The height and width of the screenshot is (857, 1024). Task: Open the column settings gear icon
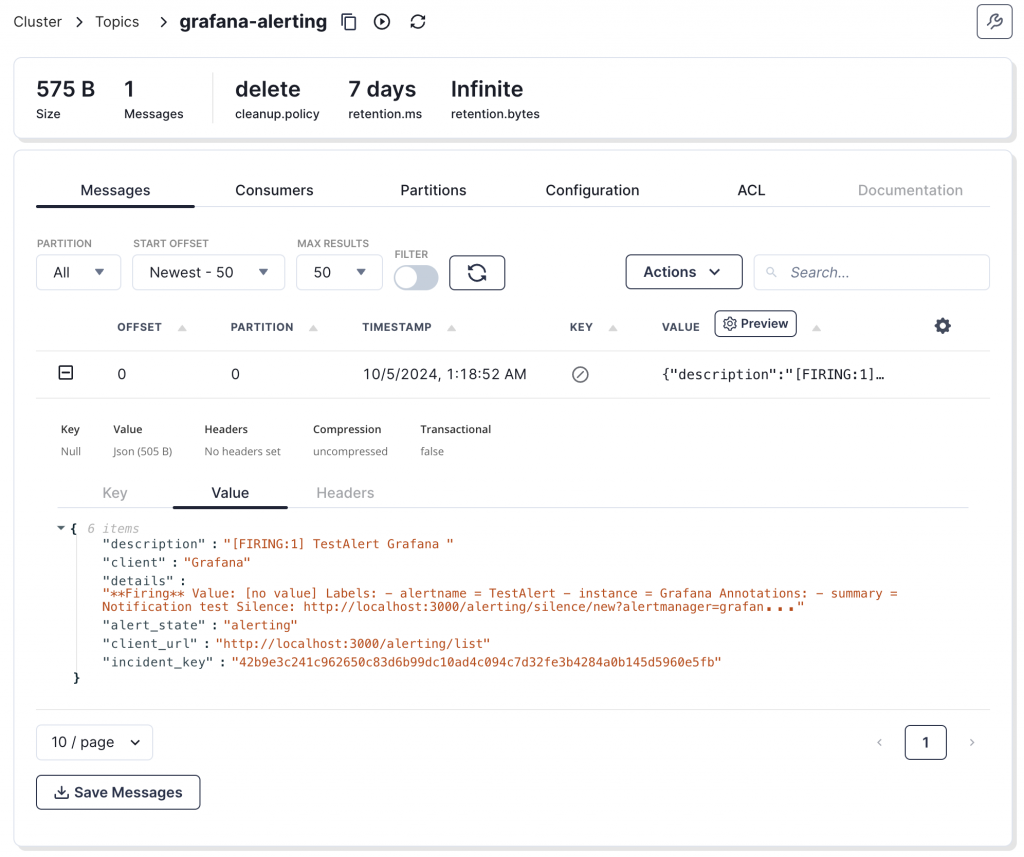[x=942, y=326]
